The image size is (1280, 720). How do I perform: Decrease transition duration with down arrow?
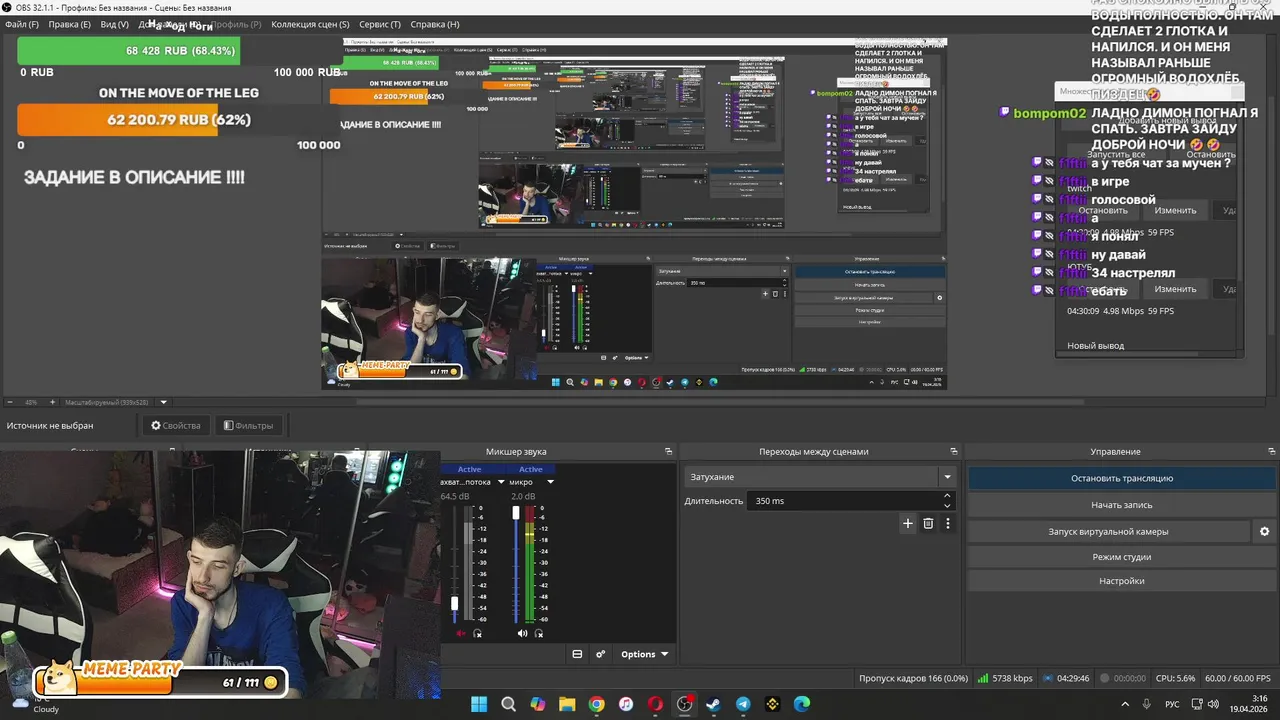pyautogui.click(x=947, y=506)
